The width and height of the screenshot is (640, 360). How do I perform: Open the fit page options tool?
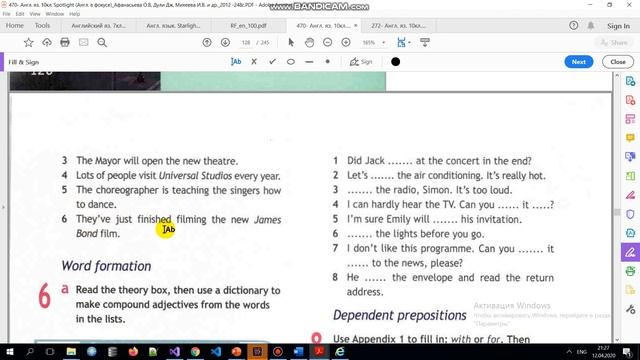tap(401, 42)
